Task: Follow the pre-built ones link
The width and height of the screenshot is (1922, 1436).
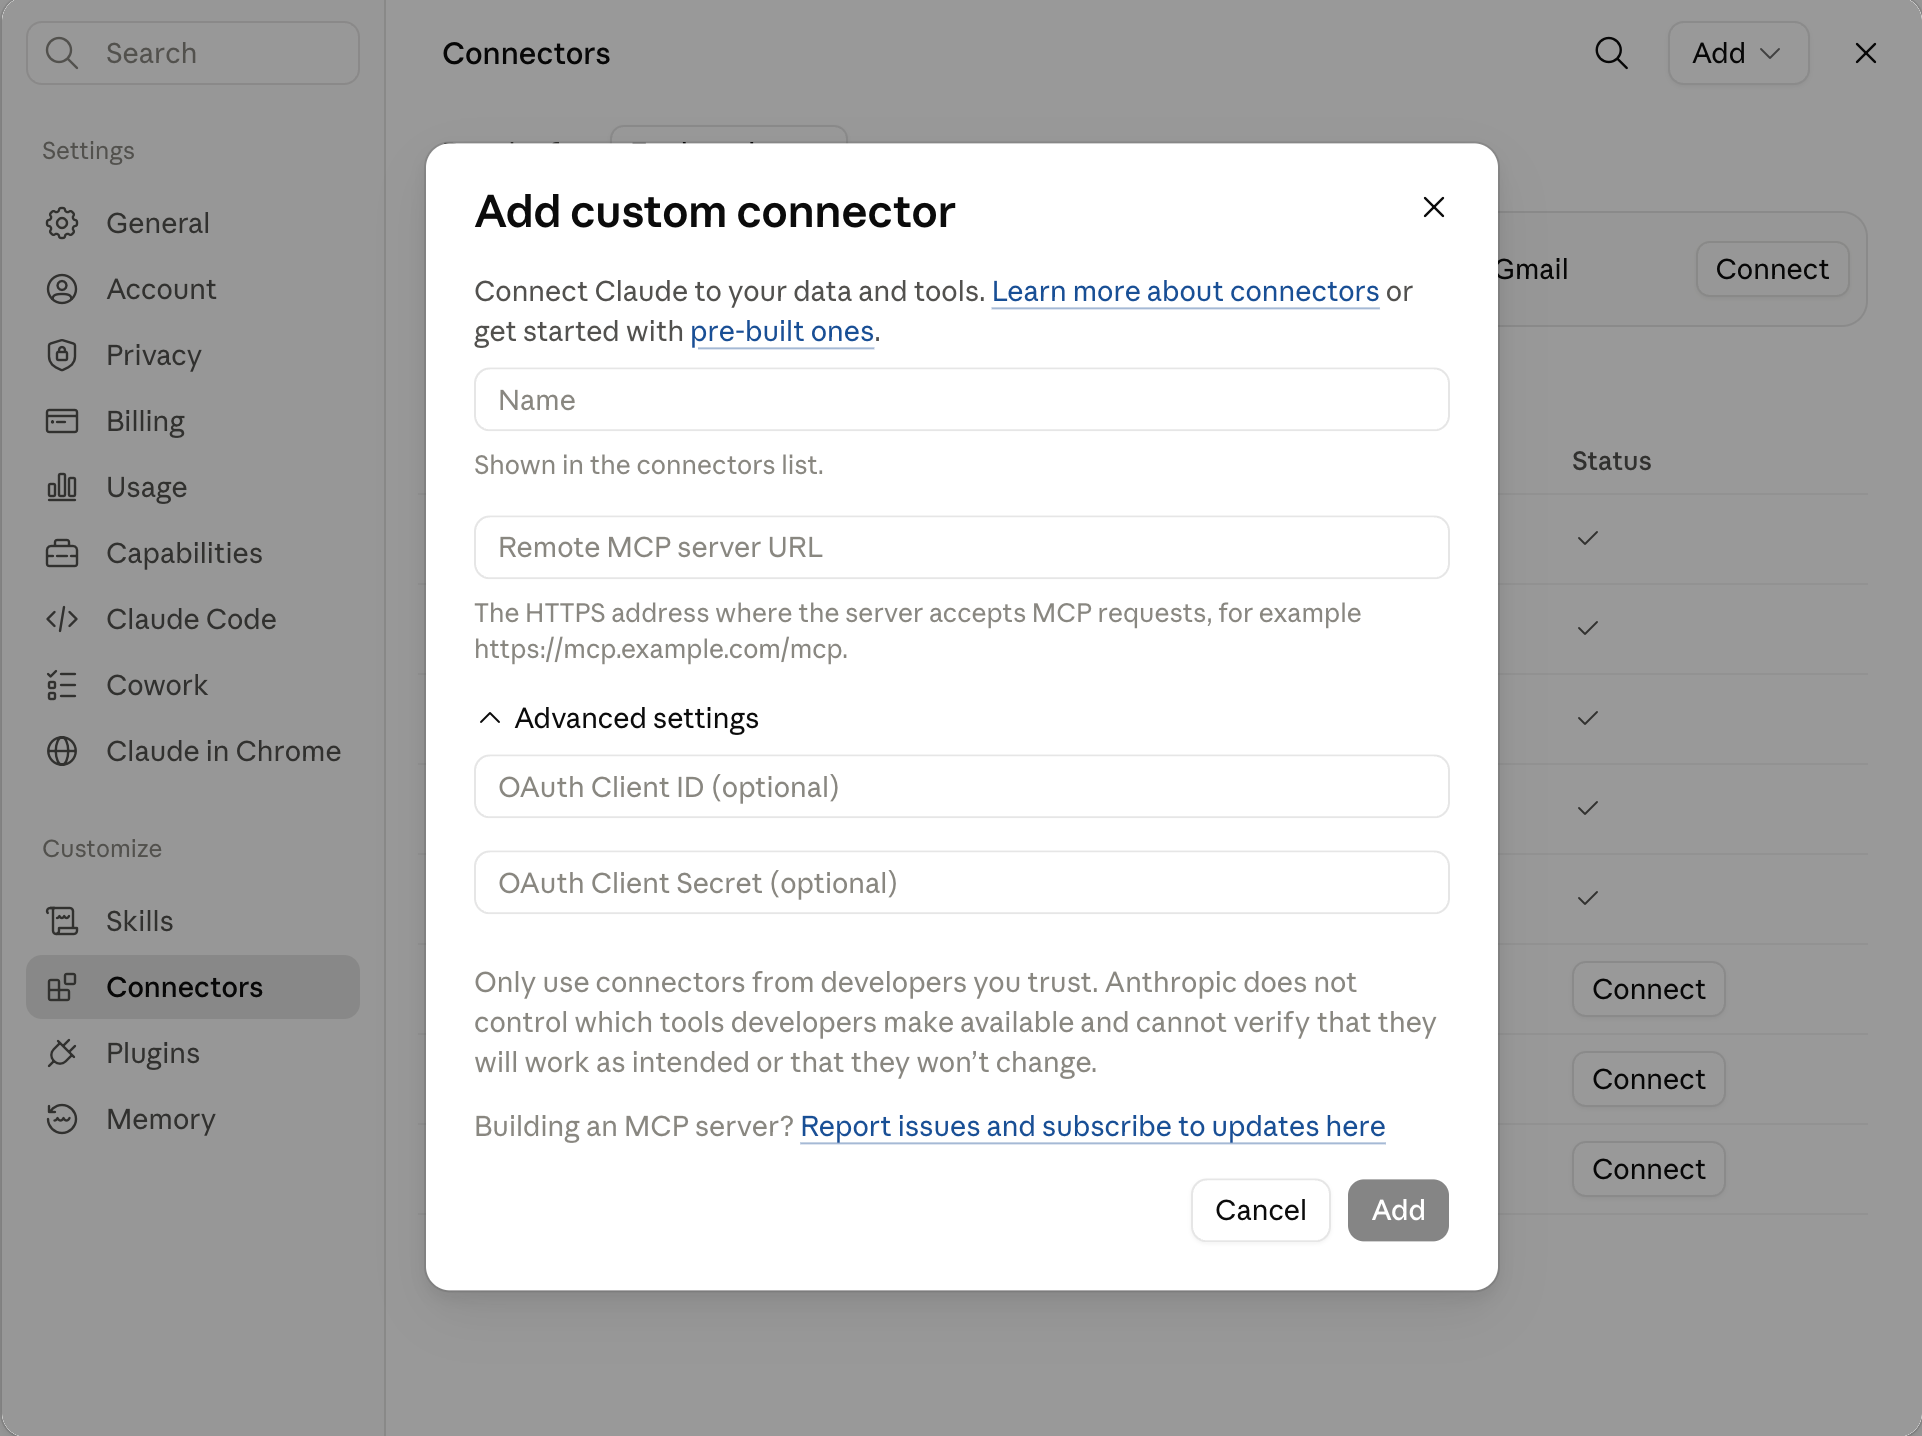Action: 782,331
